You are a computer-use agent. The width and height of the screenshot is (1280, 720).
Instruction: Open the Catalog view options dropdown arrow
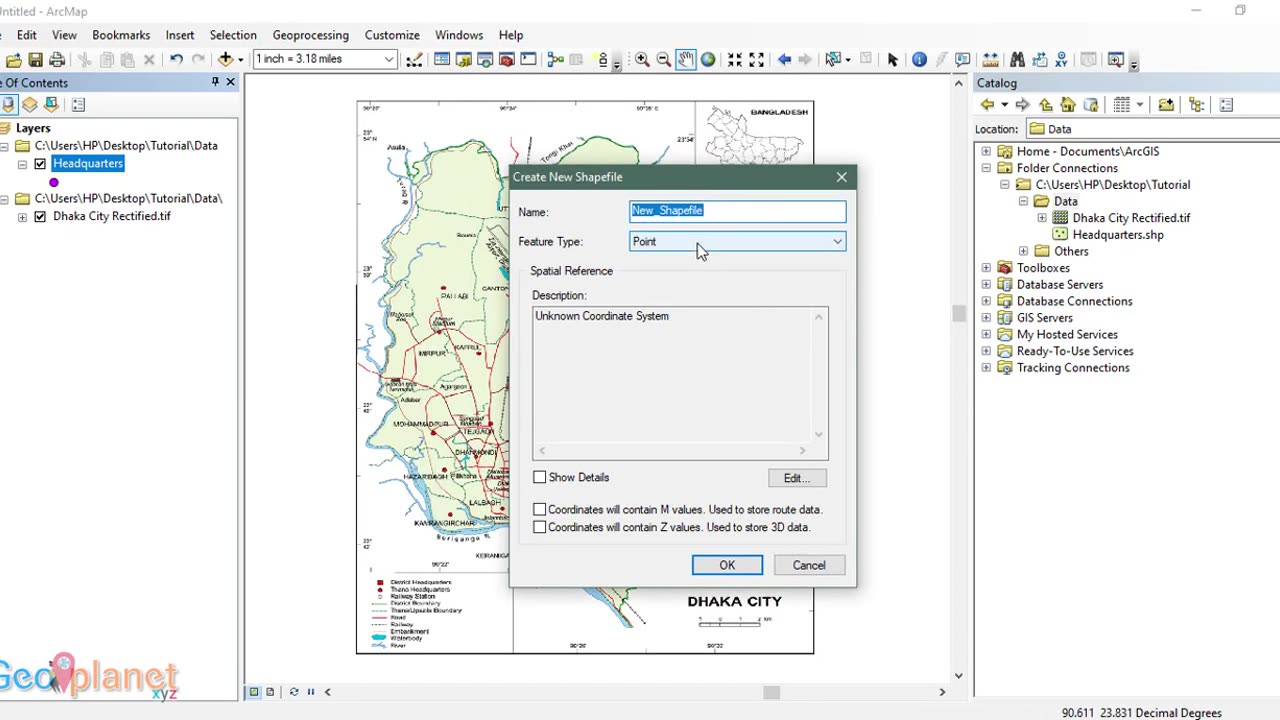pyautogui.click(x=1139, y=105)
